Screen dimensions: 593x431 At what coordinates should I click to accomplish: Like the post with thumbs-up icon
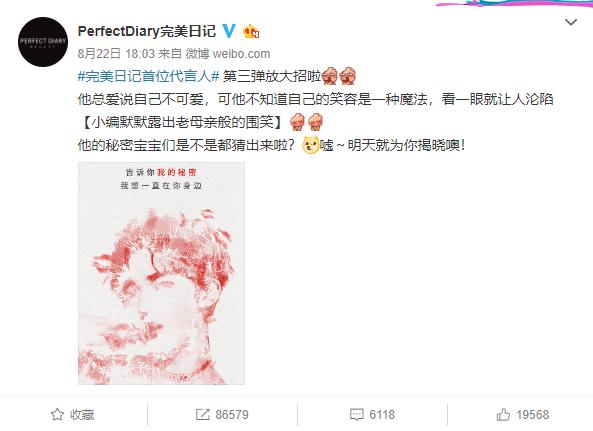tap(503, 414)
